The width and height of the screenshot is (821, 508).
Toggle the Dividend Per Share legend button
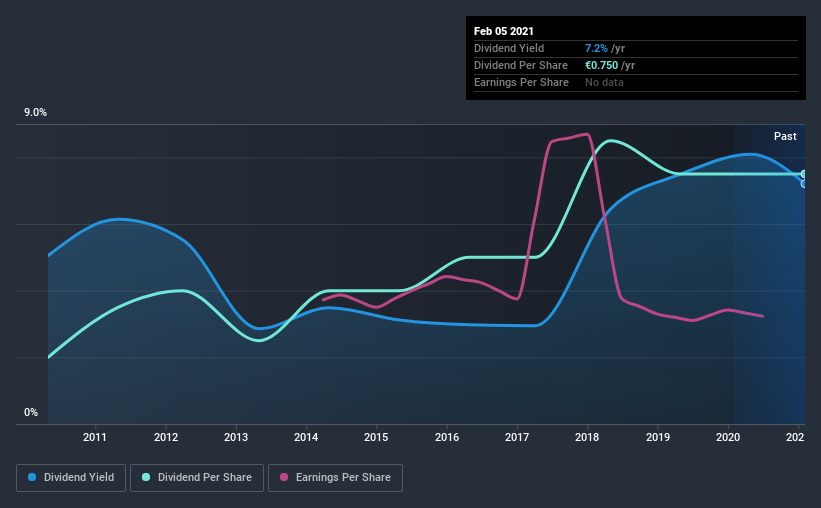point(197,478)
